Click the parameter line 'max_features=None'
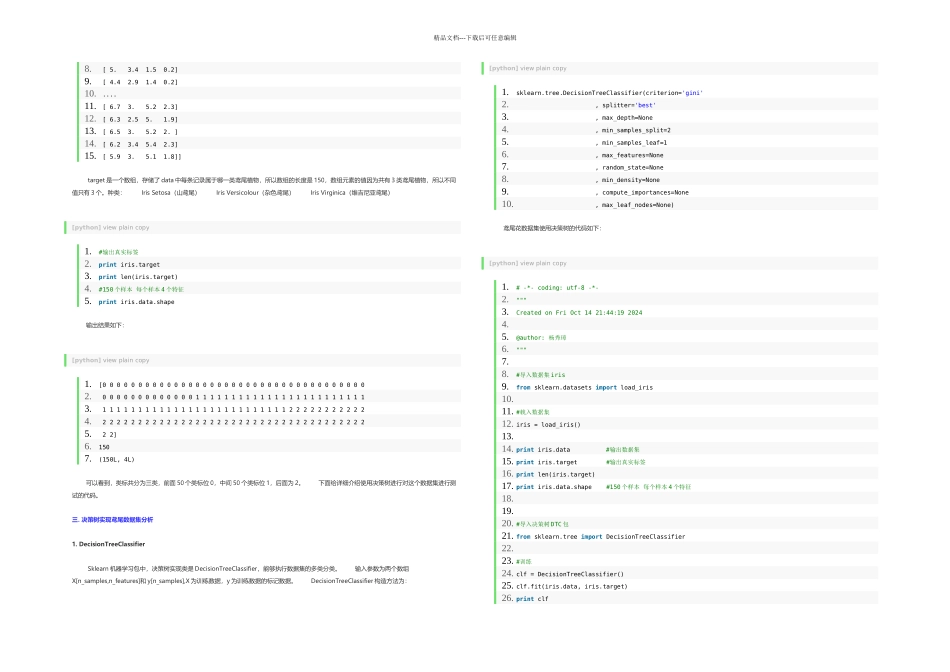The image size is (950, 672). [629, 155]
